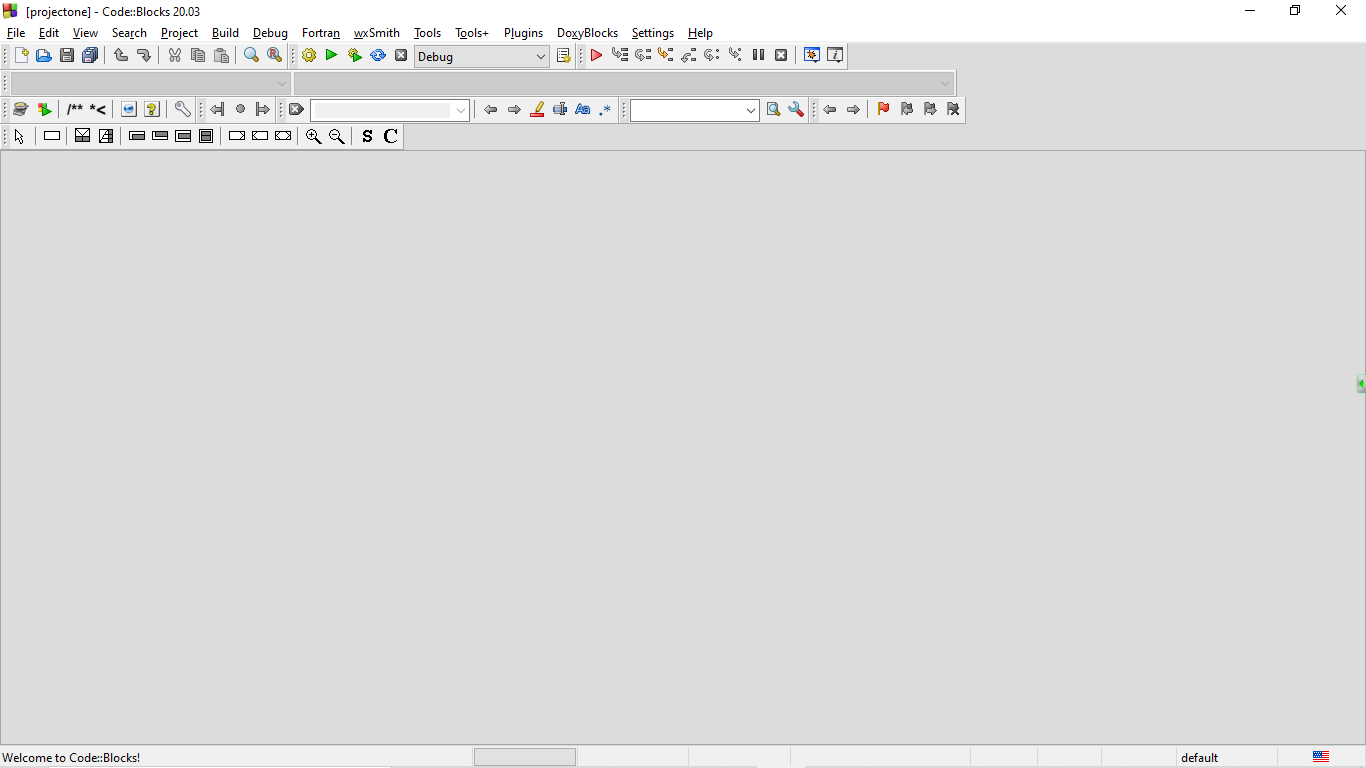1366x768 pixels.
Task: Expand the incremental search dropdown arrow
Action: coord(461,111)
